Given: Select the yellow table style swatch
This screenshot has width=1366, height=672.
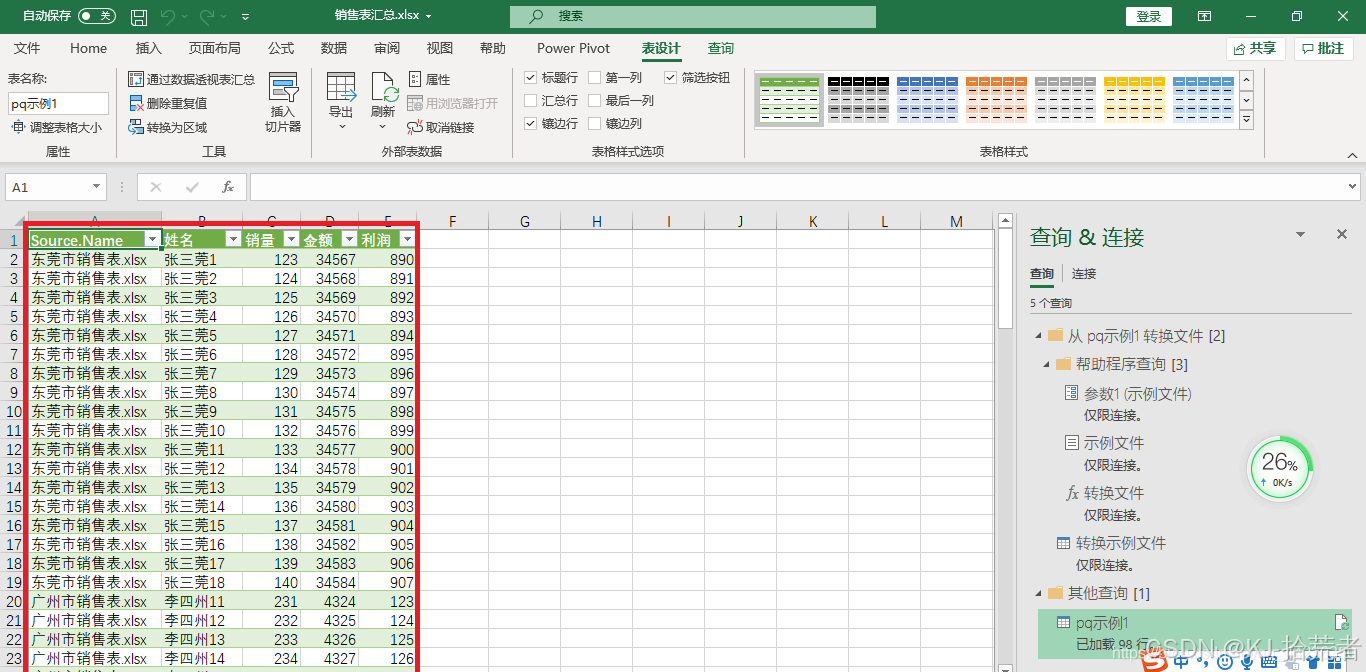Looking at the screenshot, I should tap(1134, 100).
